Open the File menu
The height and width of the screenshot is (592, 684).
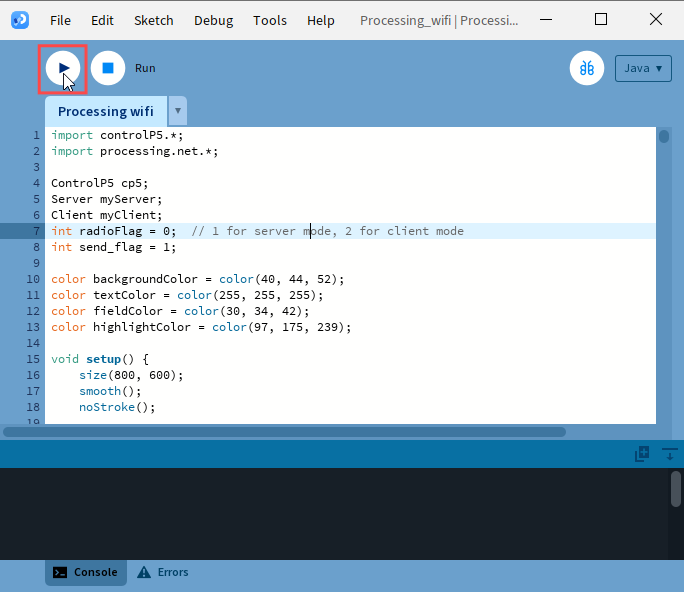point(60,21)
